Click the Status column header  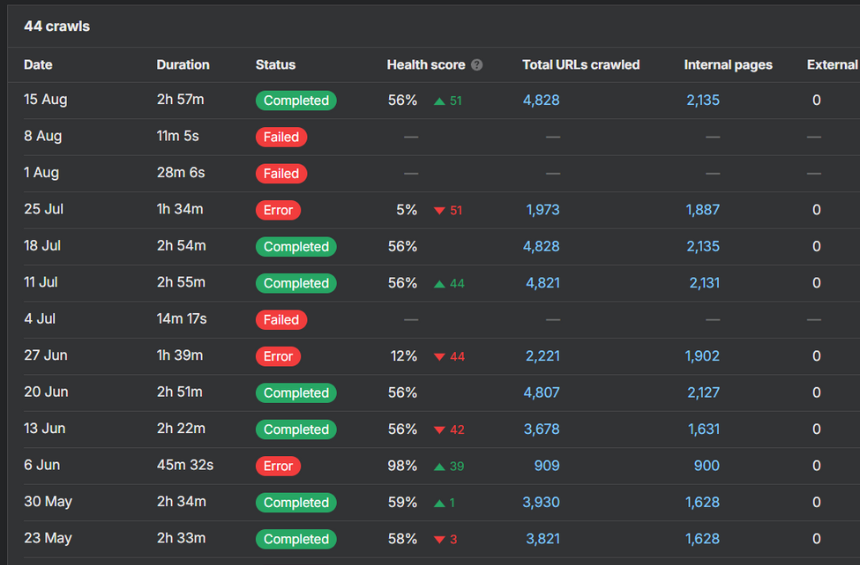pyautogui.click(x=275, y=65)
